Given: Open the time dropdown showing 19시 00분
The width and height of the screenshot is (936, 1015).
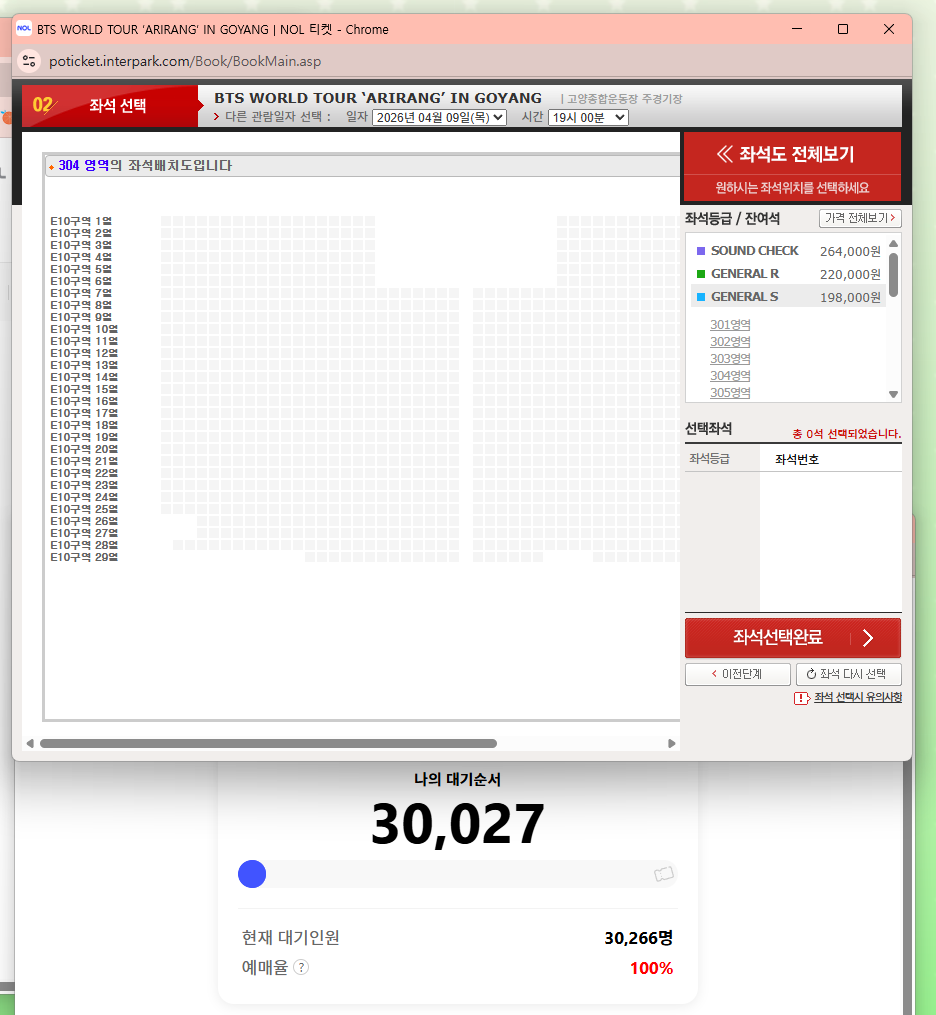Looking at the screenshot, I should [588, 117].
